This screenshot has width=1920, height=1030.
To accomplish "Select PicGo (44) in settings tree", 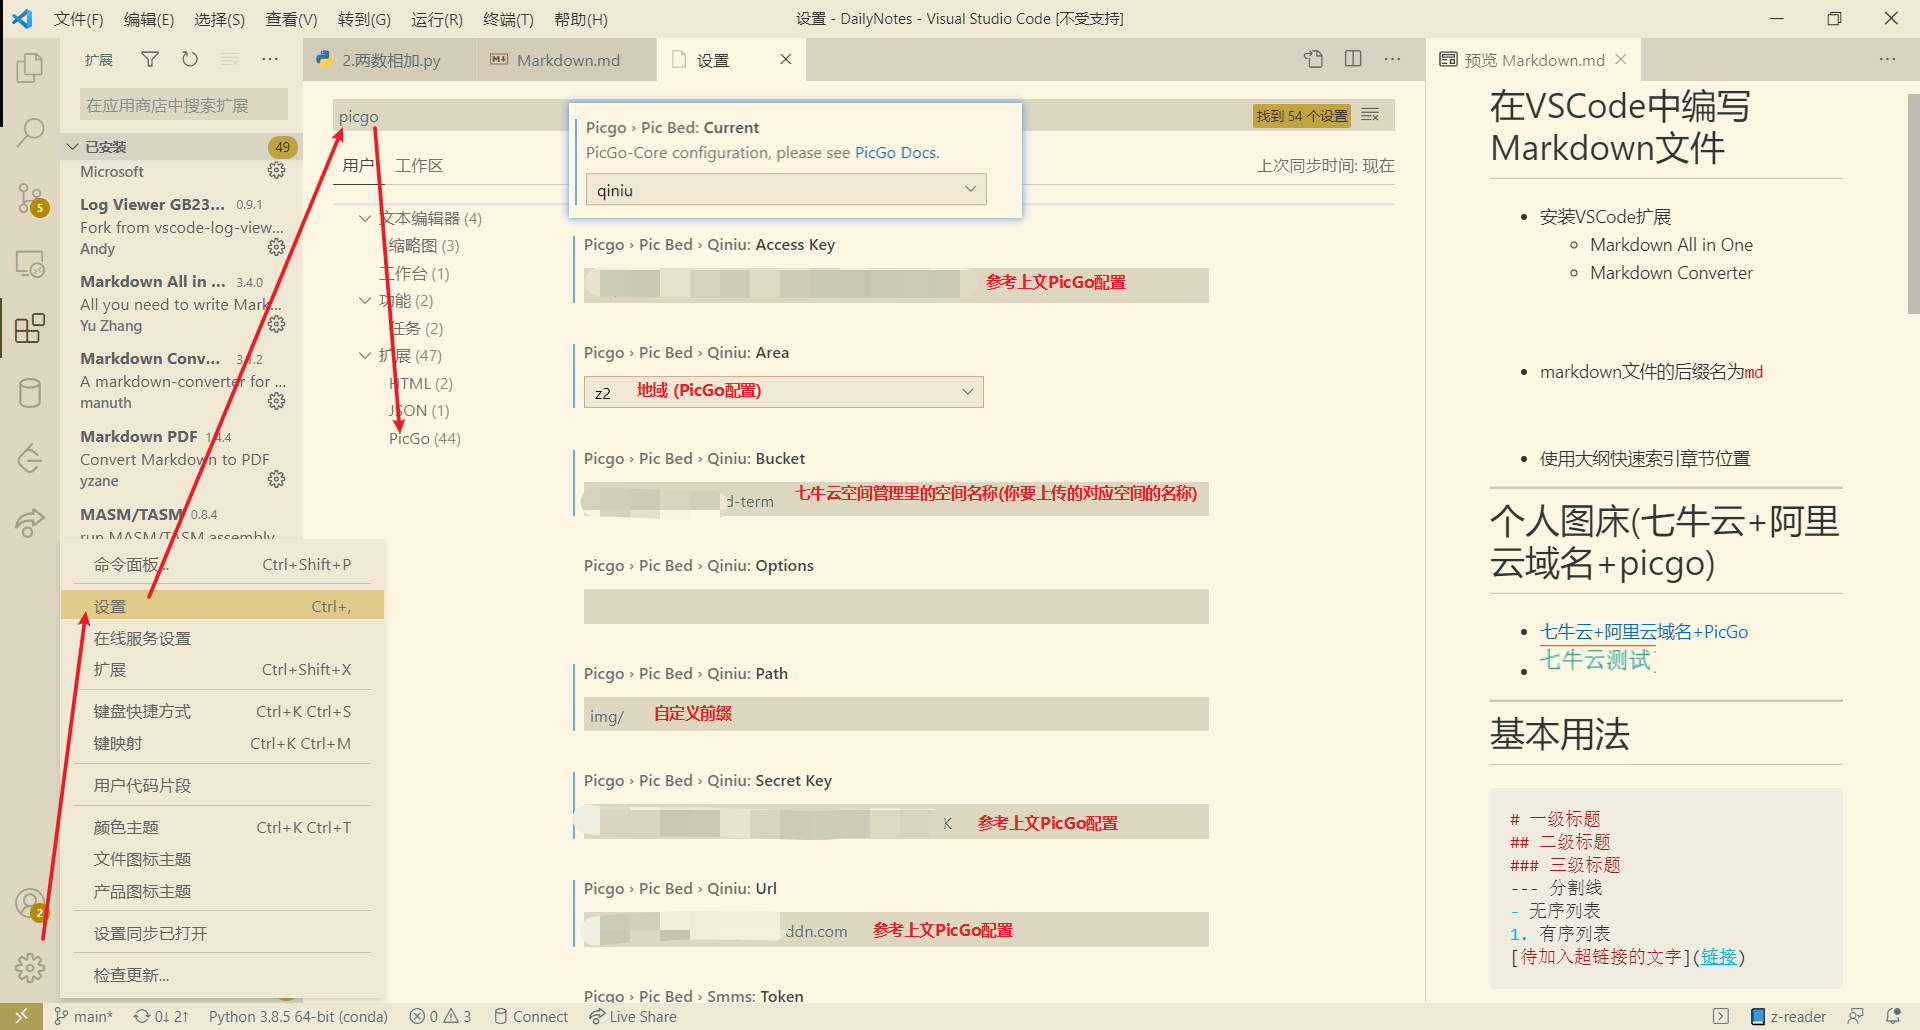I will pyautogui.click(x=425, y=438).
